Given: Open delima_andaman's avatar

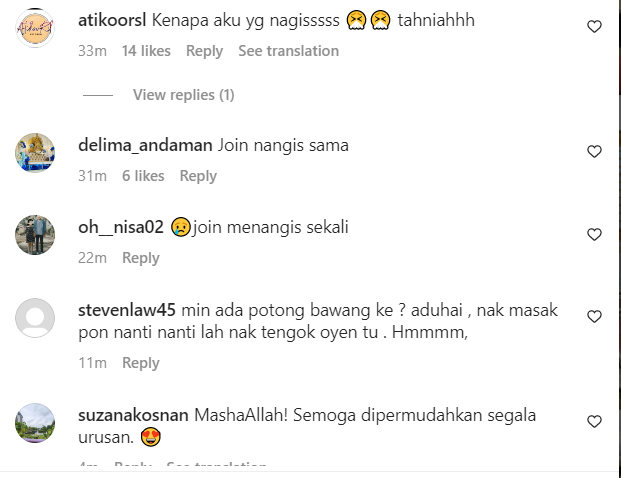Looking at the screenshot, I should (35, 152).
